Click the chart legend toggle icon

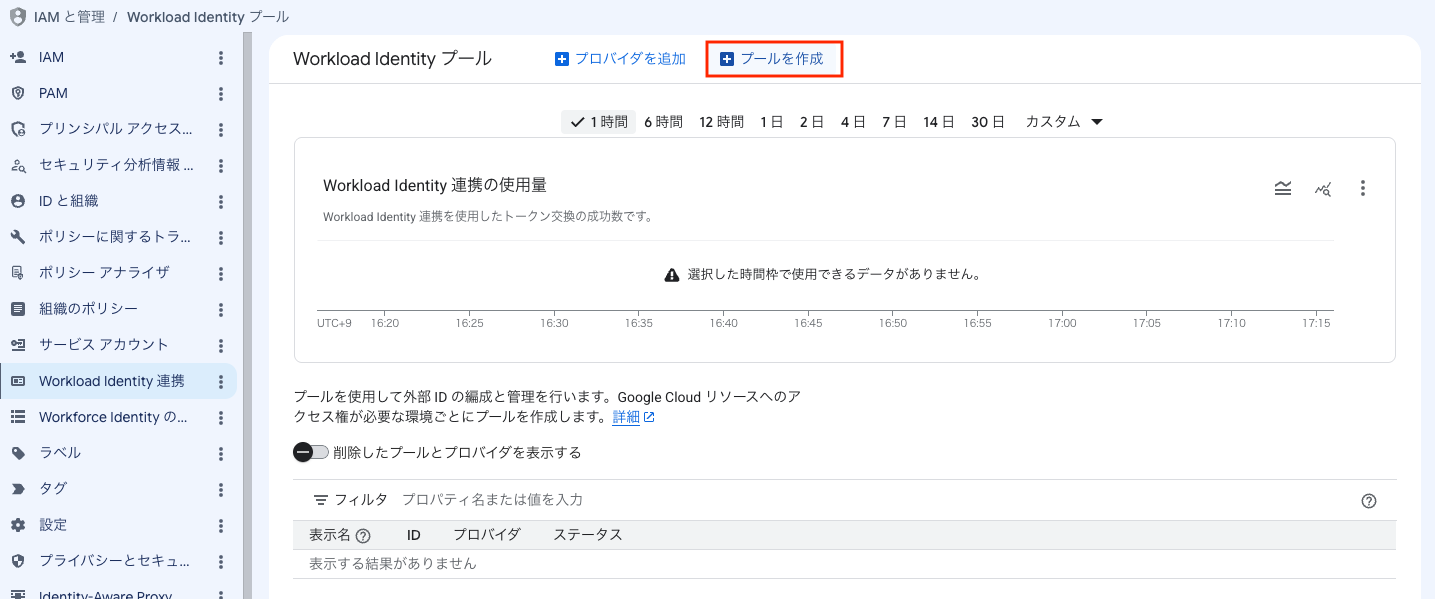pos(1283,188)
